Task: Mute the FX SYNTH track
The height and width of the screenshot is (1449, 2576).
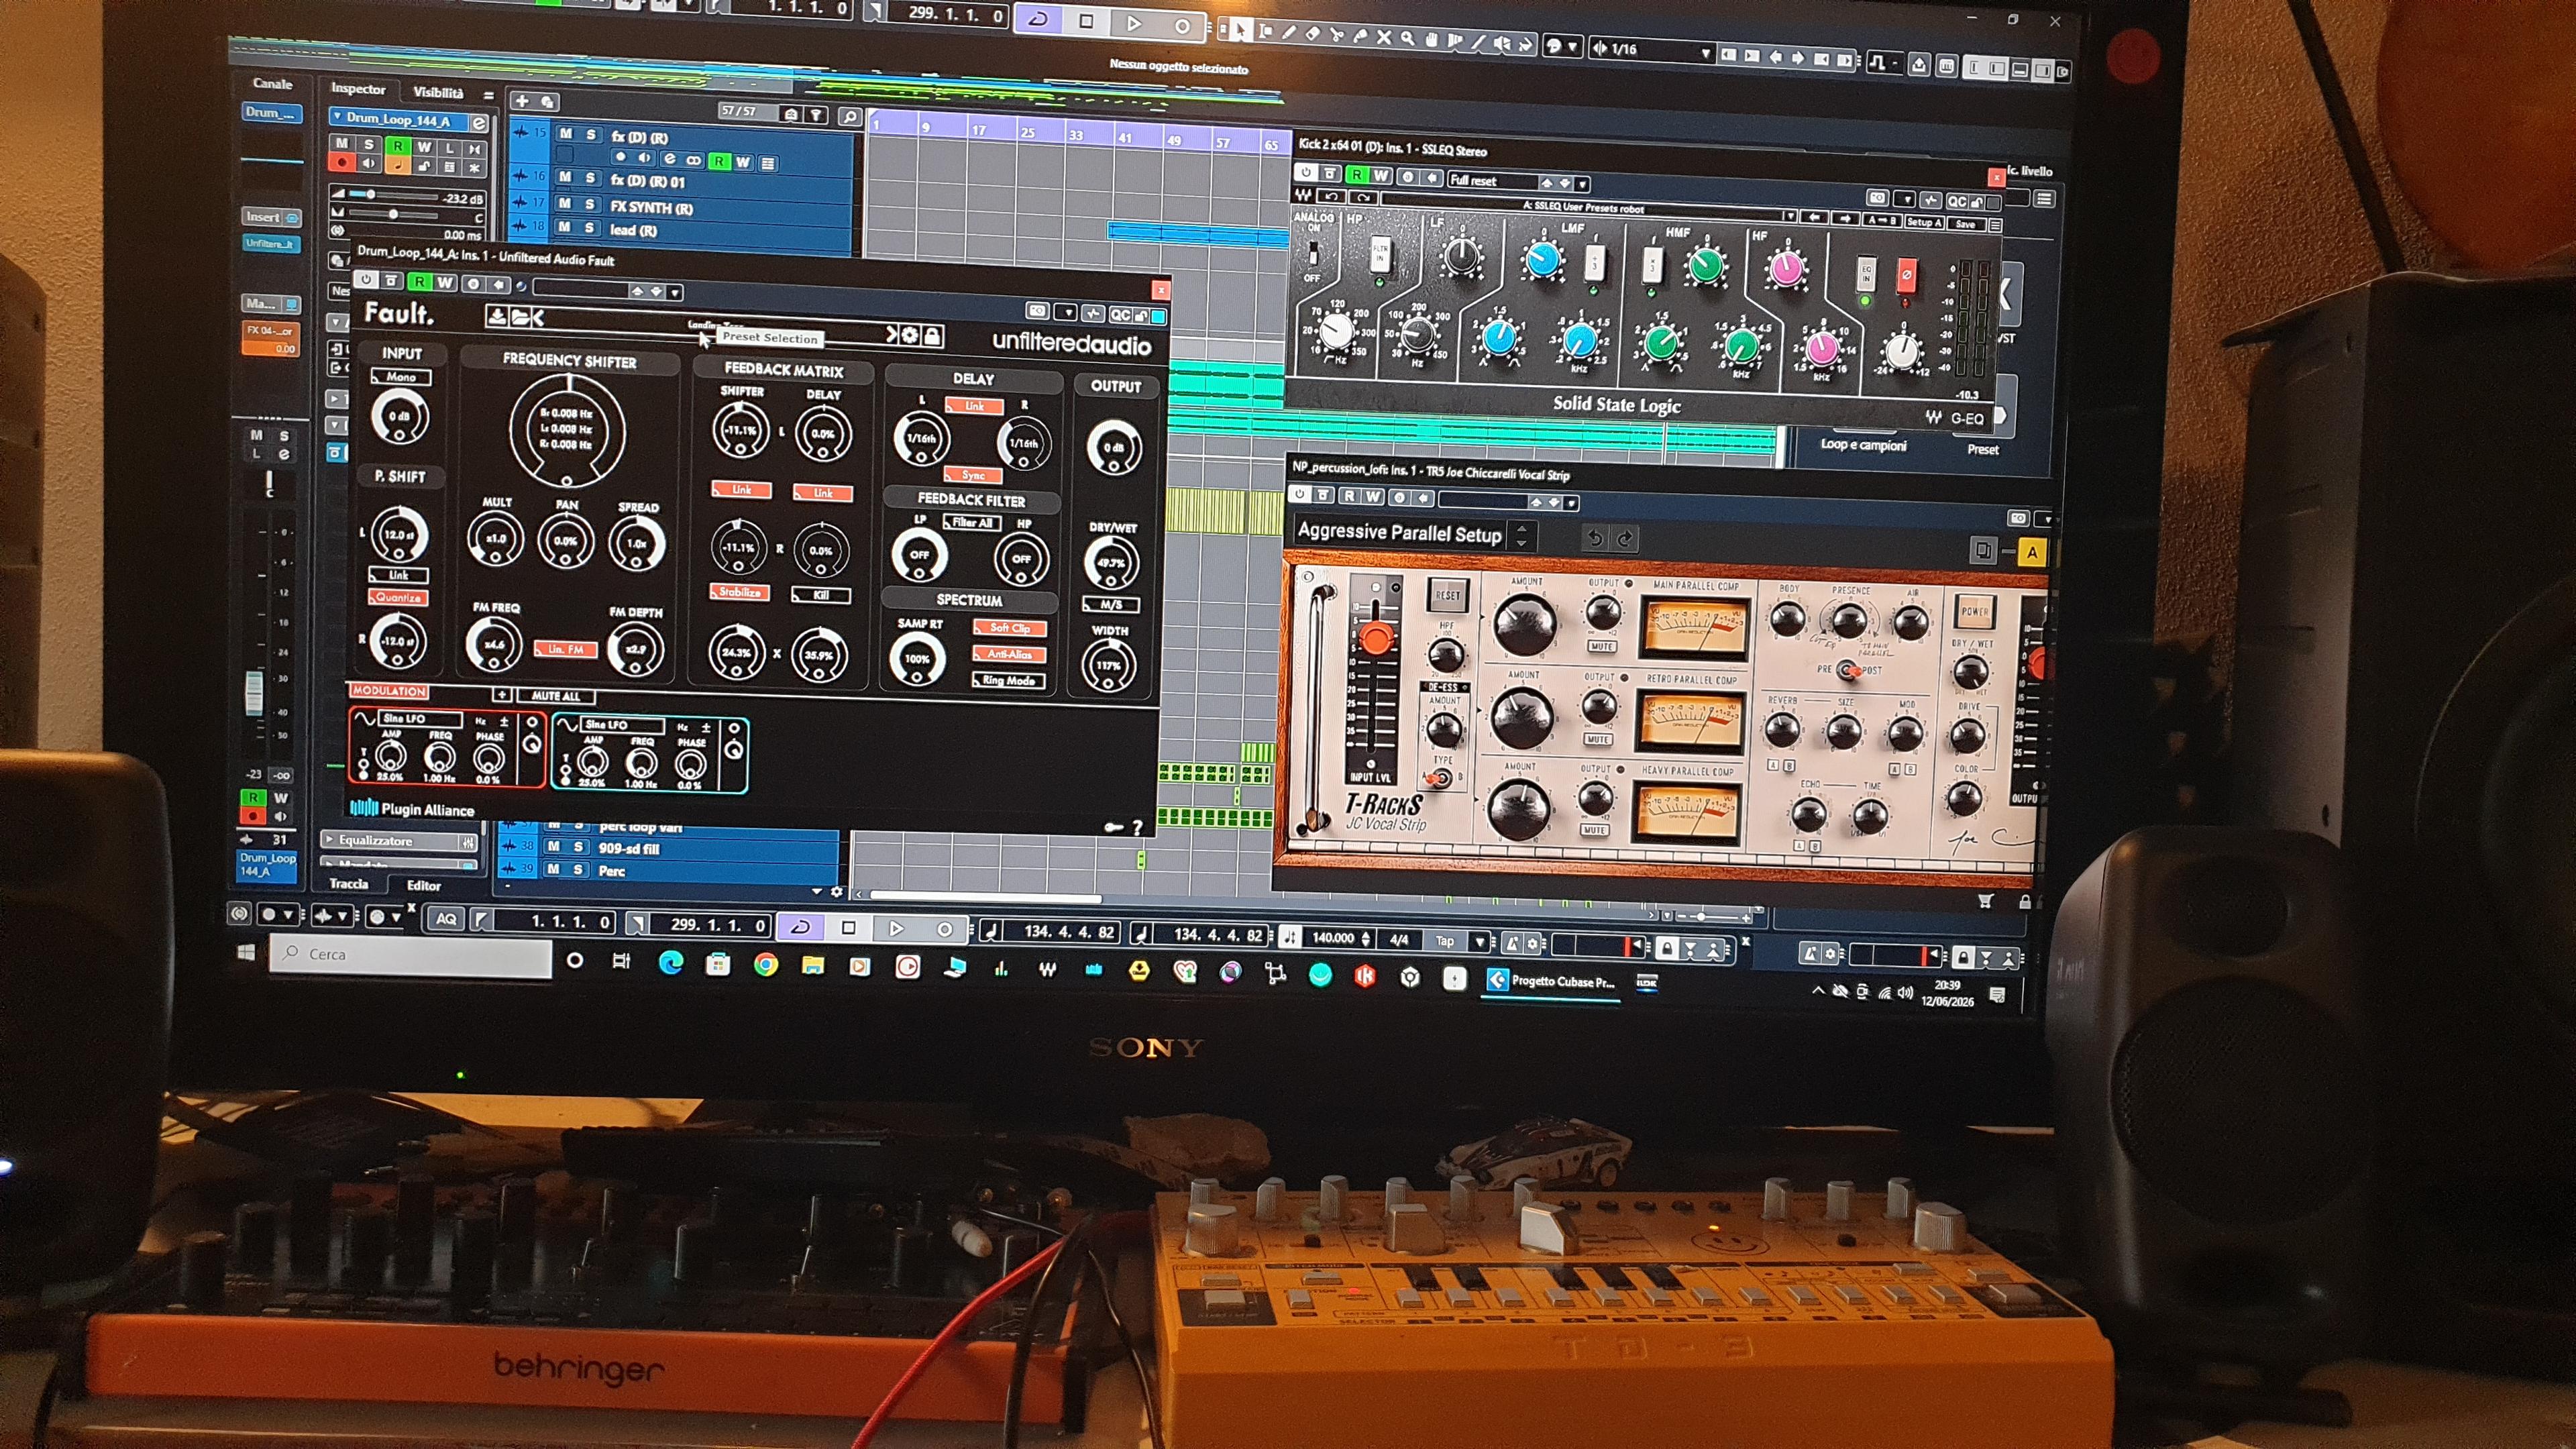Action: click(x=565, y=204)
